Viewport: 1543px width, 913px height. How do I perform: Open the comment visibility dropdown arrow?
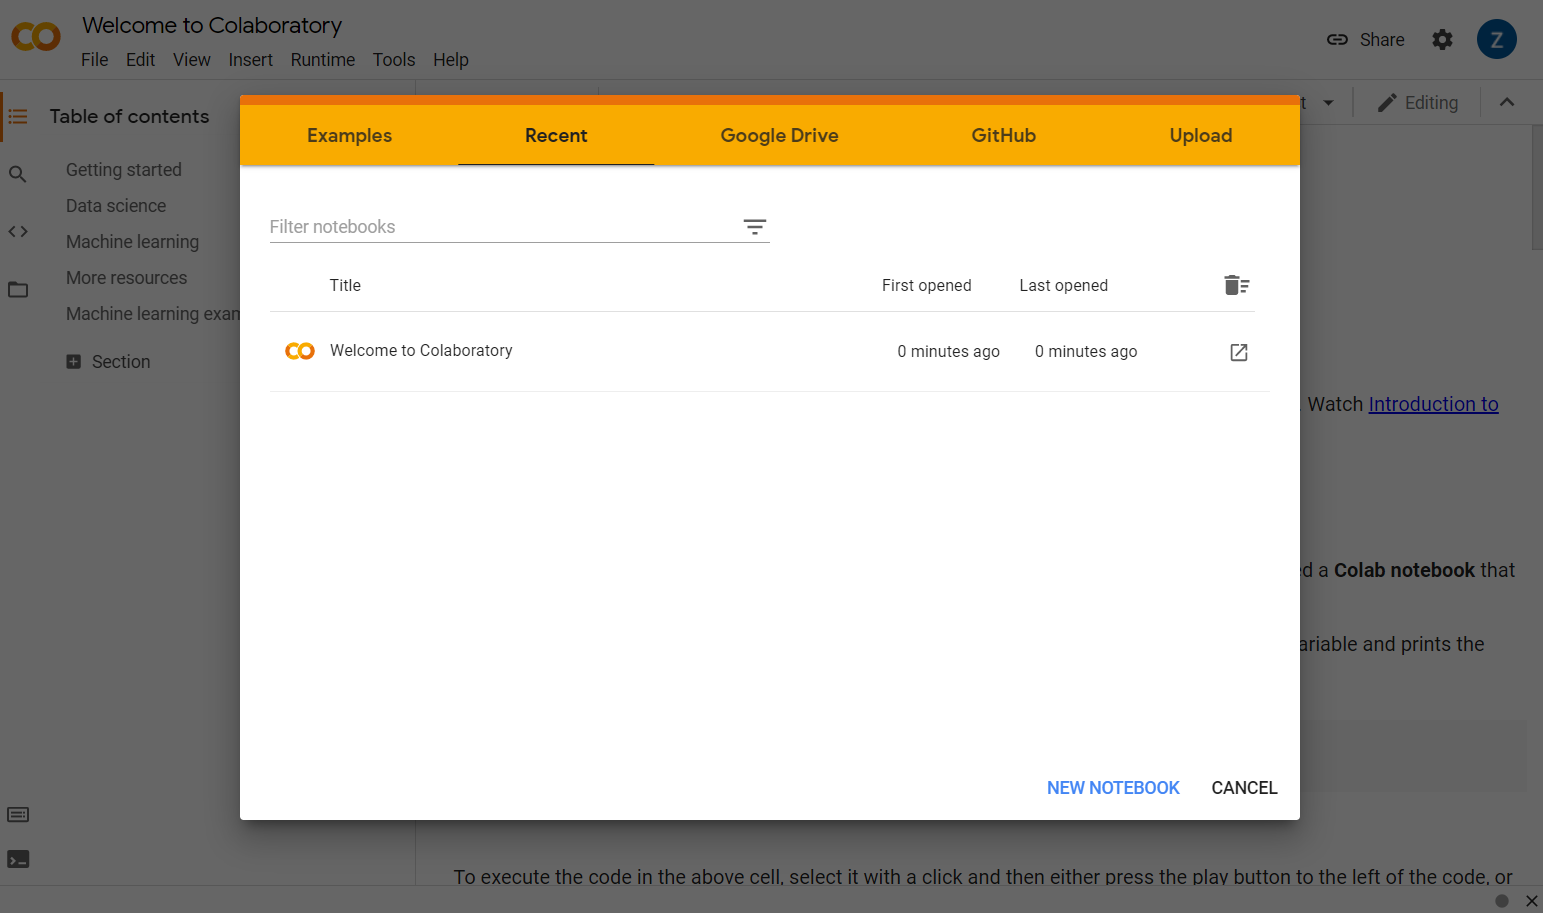click(1327, 102)
